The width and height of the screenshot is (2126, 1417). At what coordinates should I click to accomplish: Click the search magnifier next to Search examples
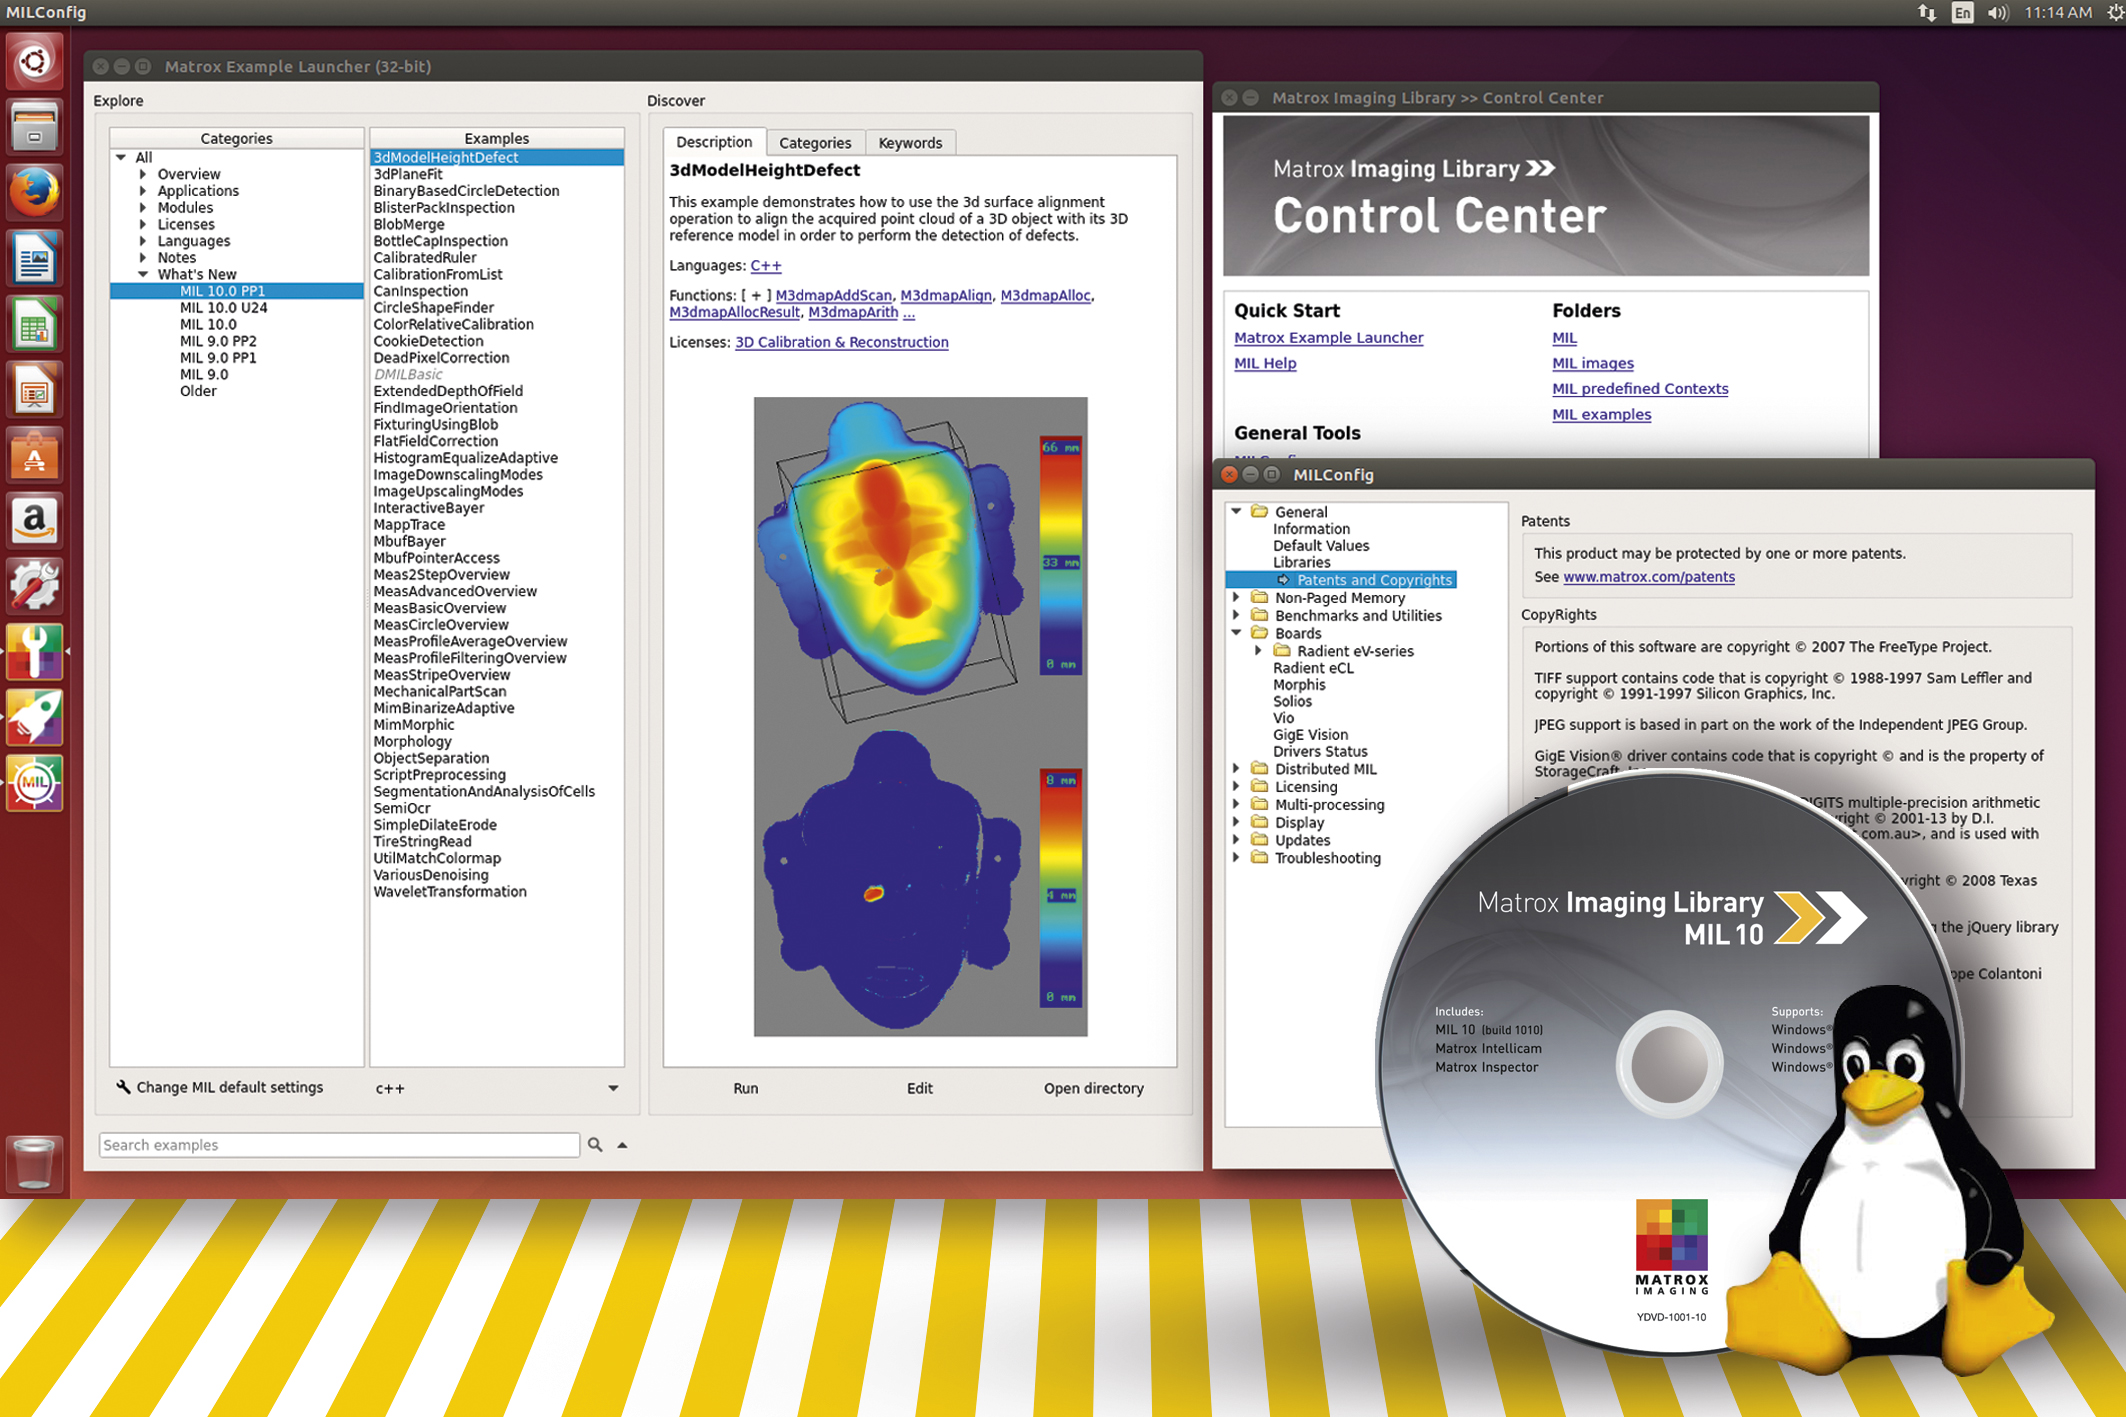[595, 1145]
